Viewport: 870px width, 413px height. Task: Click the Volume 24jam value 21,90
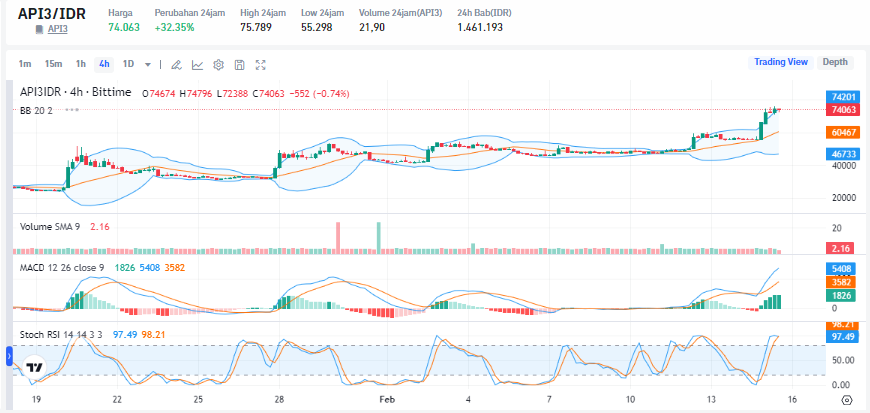coord(372,27)
